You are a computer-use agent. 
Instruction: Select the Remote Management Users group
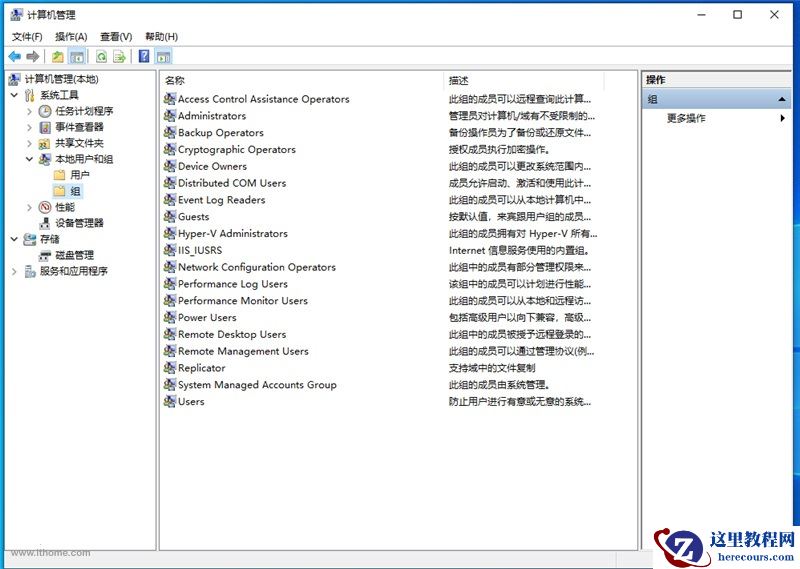click(243, 351)
